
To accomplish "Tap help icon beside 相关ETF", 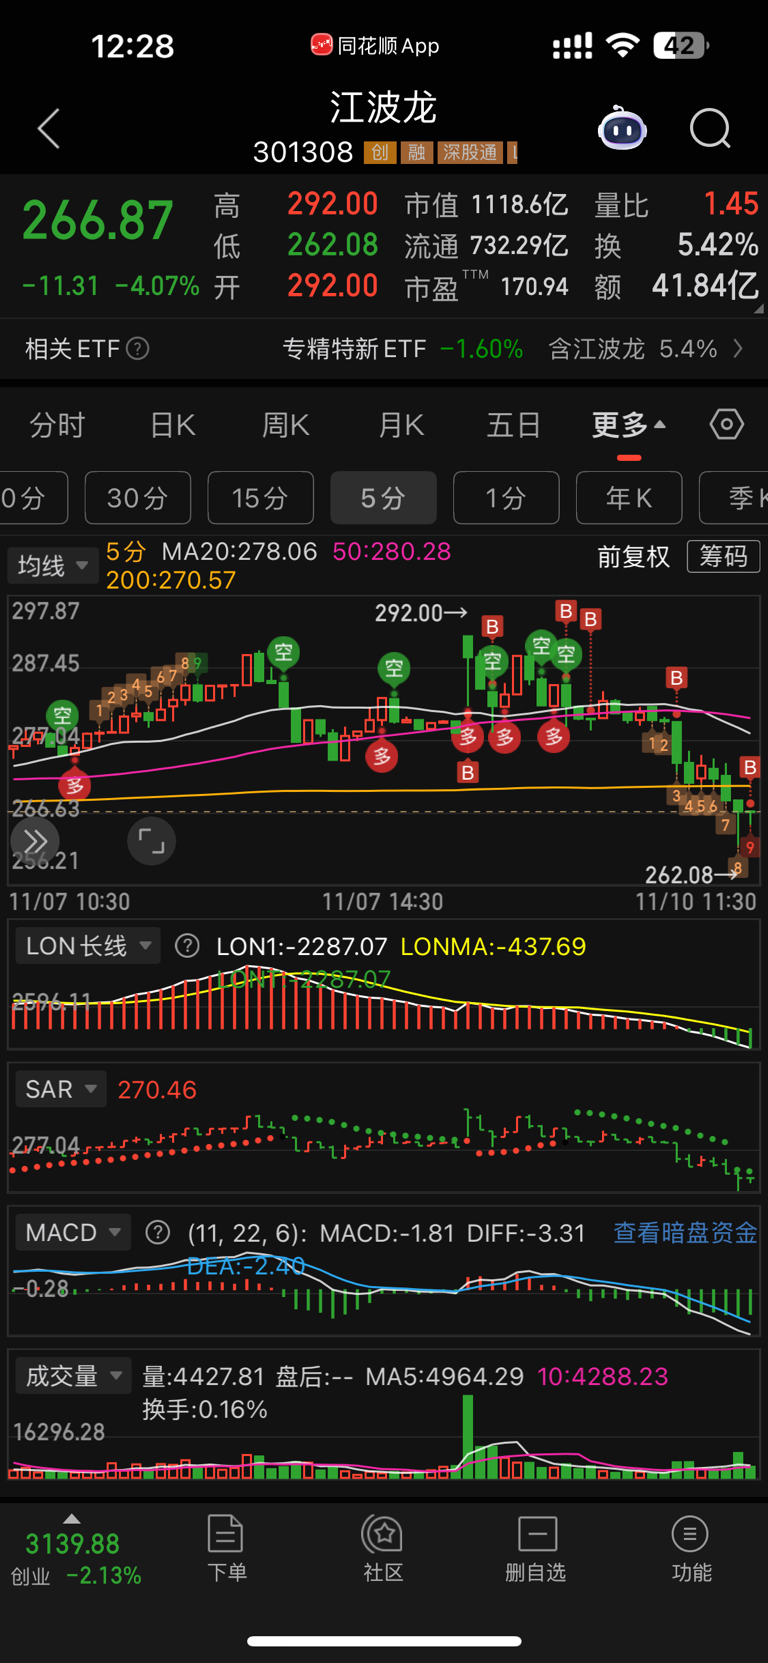I will 138,348.
